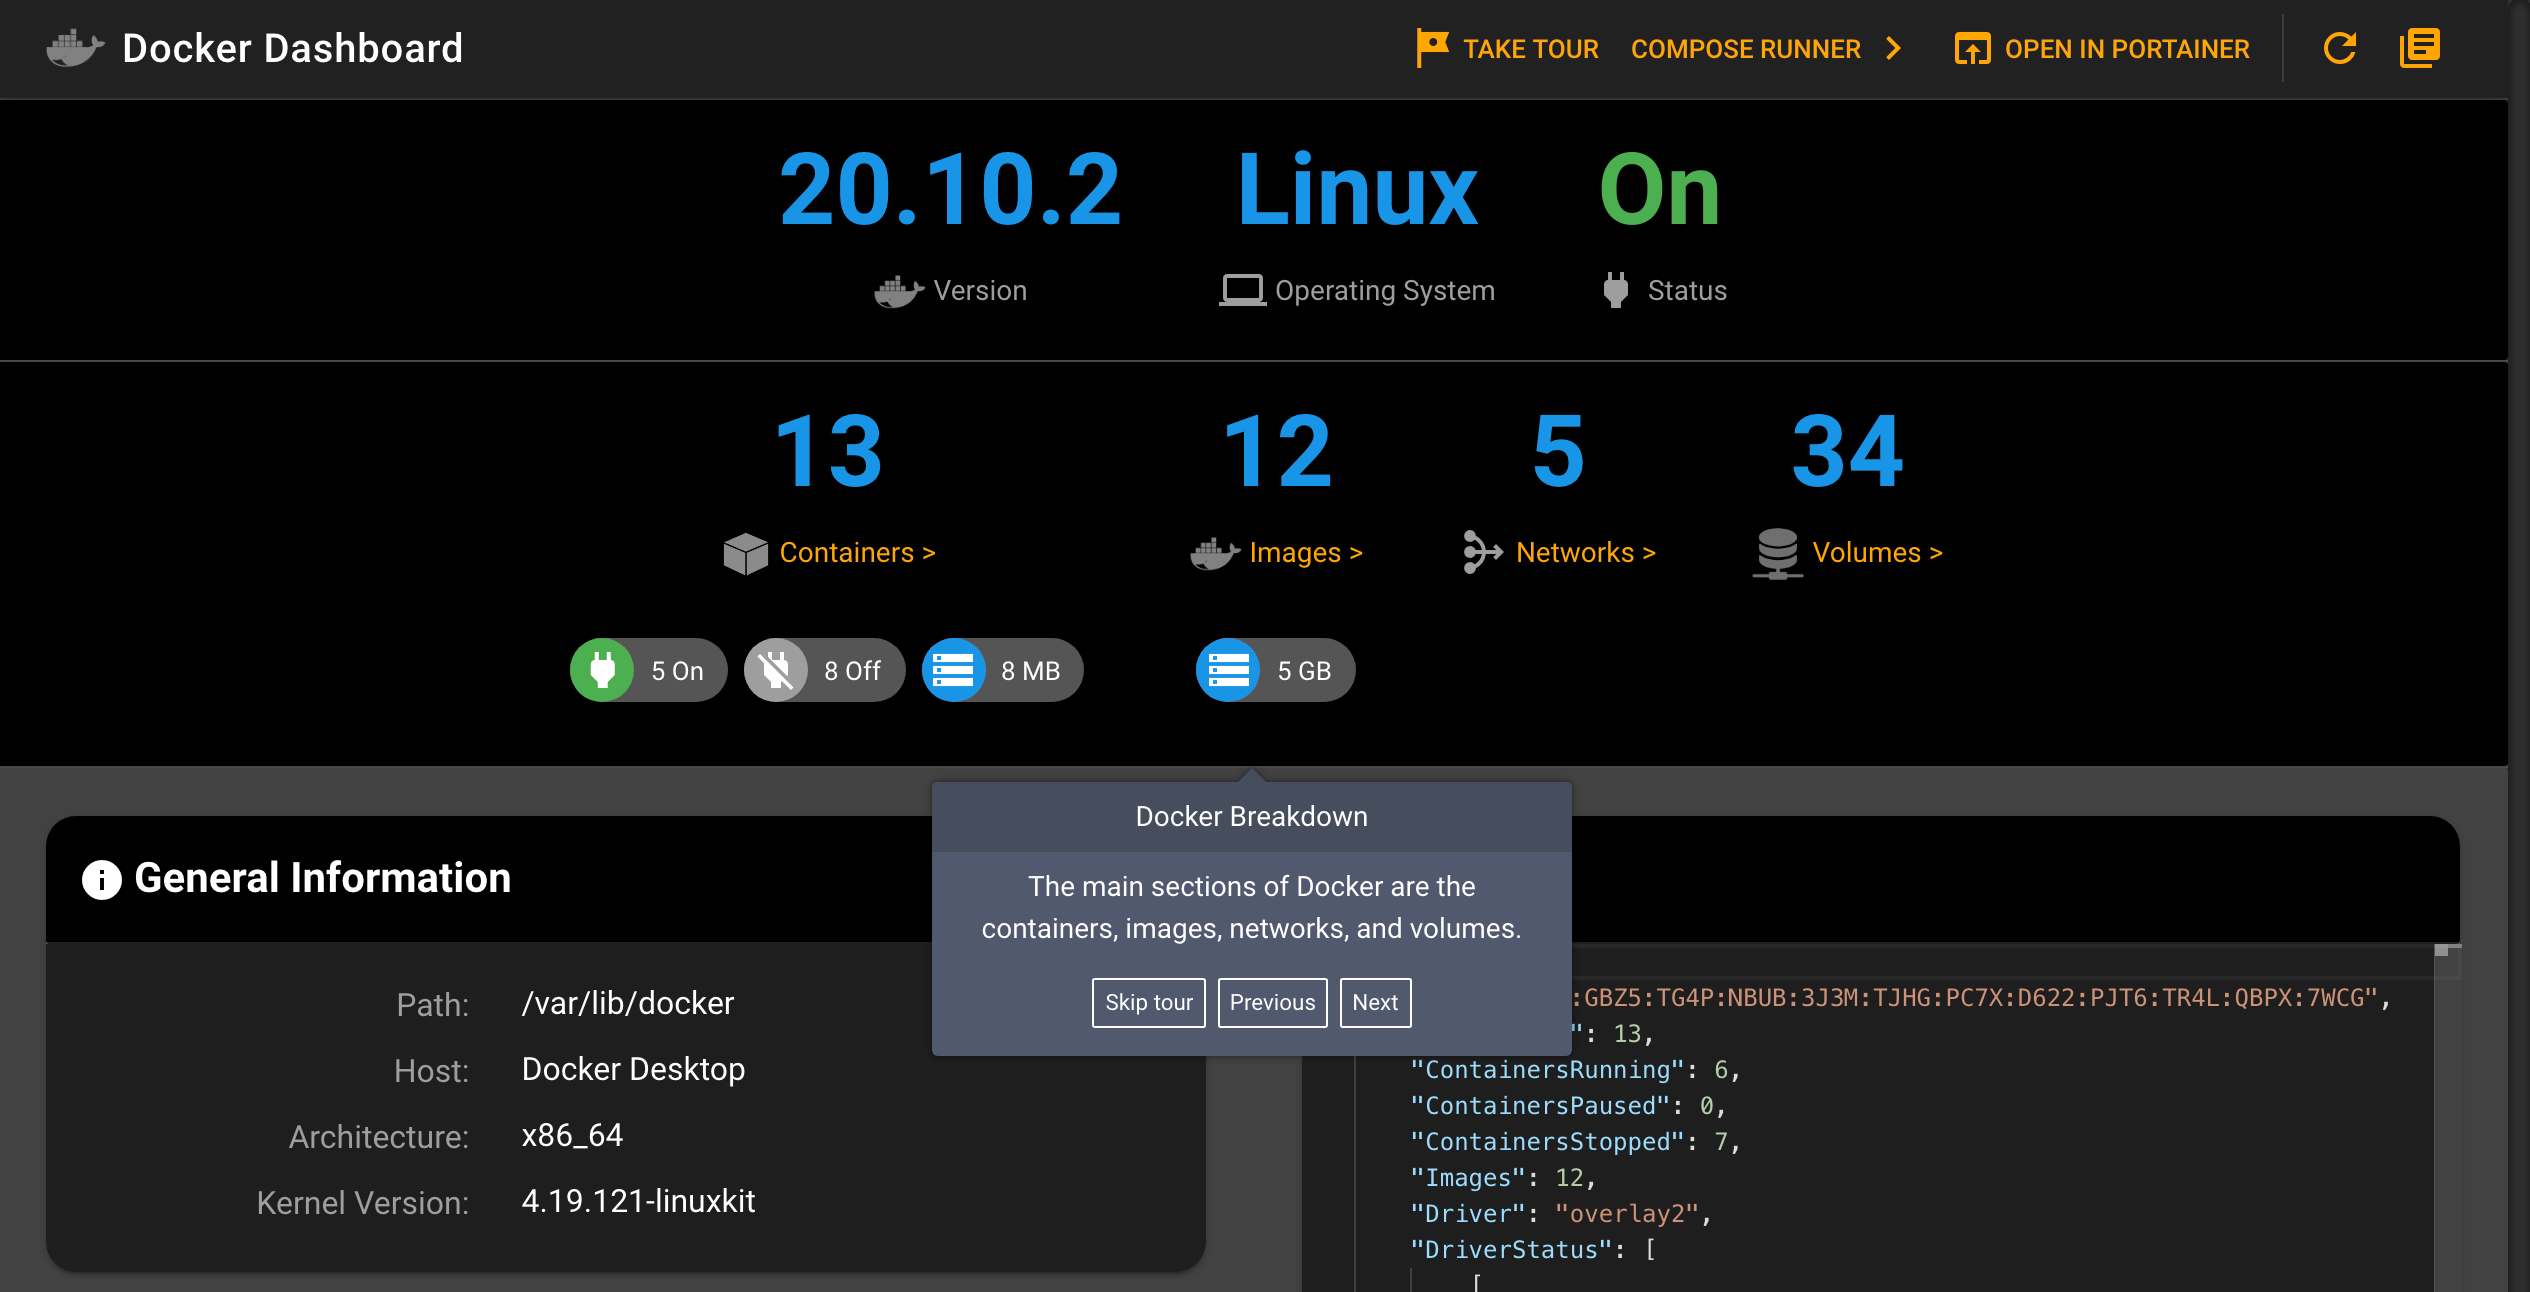The height and width of the screenshot is (1292, 2530).
Task: Click the storage icon on 5 GB chip
Action: coord(1228,670)
